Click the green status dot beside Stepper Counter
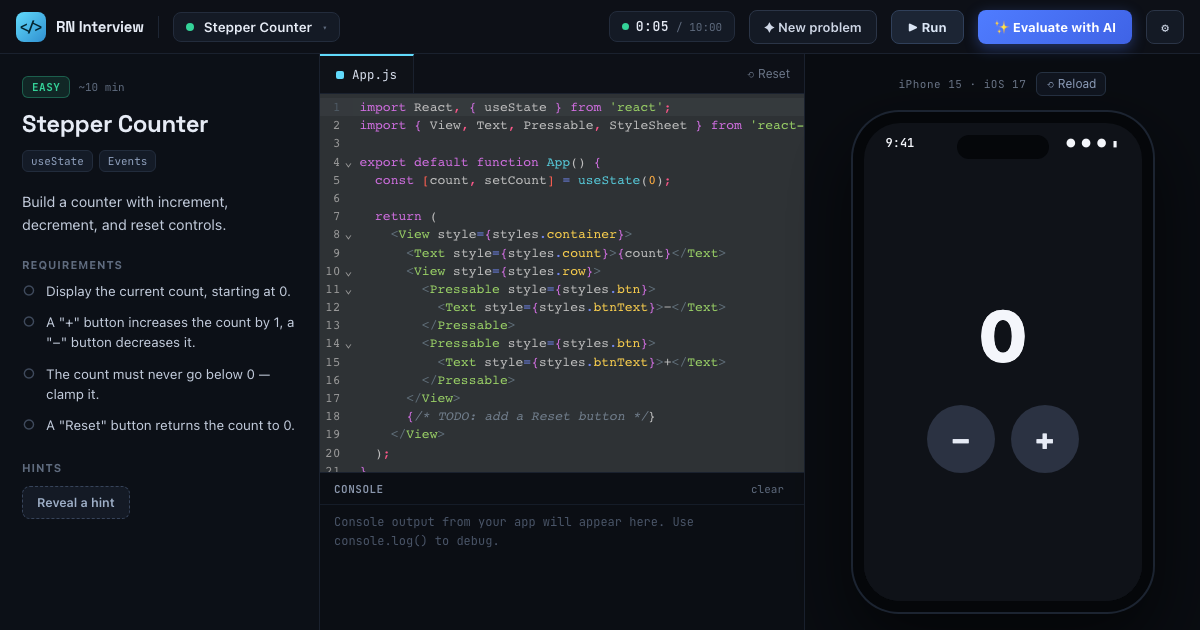This screenshot has height=630, width=1200. (x=190, y=27)
